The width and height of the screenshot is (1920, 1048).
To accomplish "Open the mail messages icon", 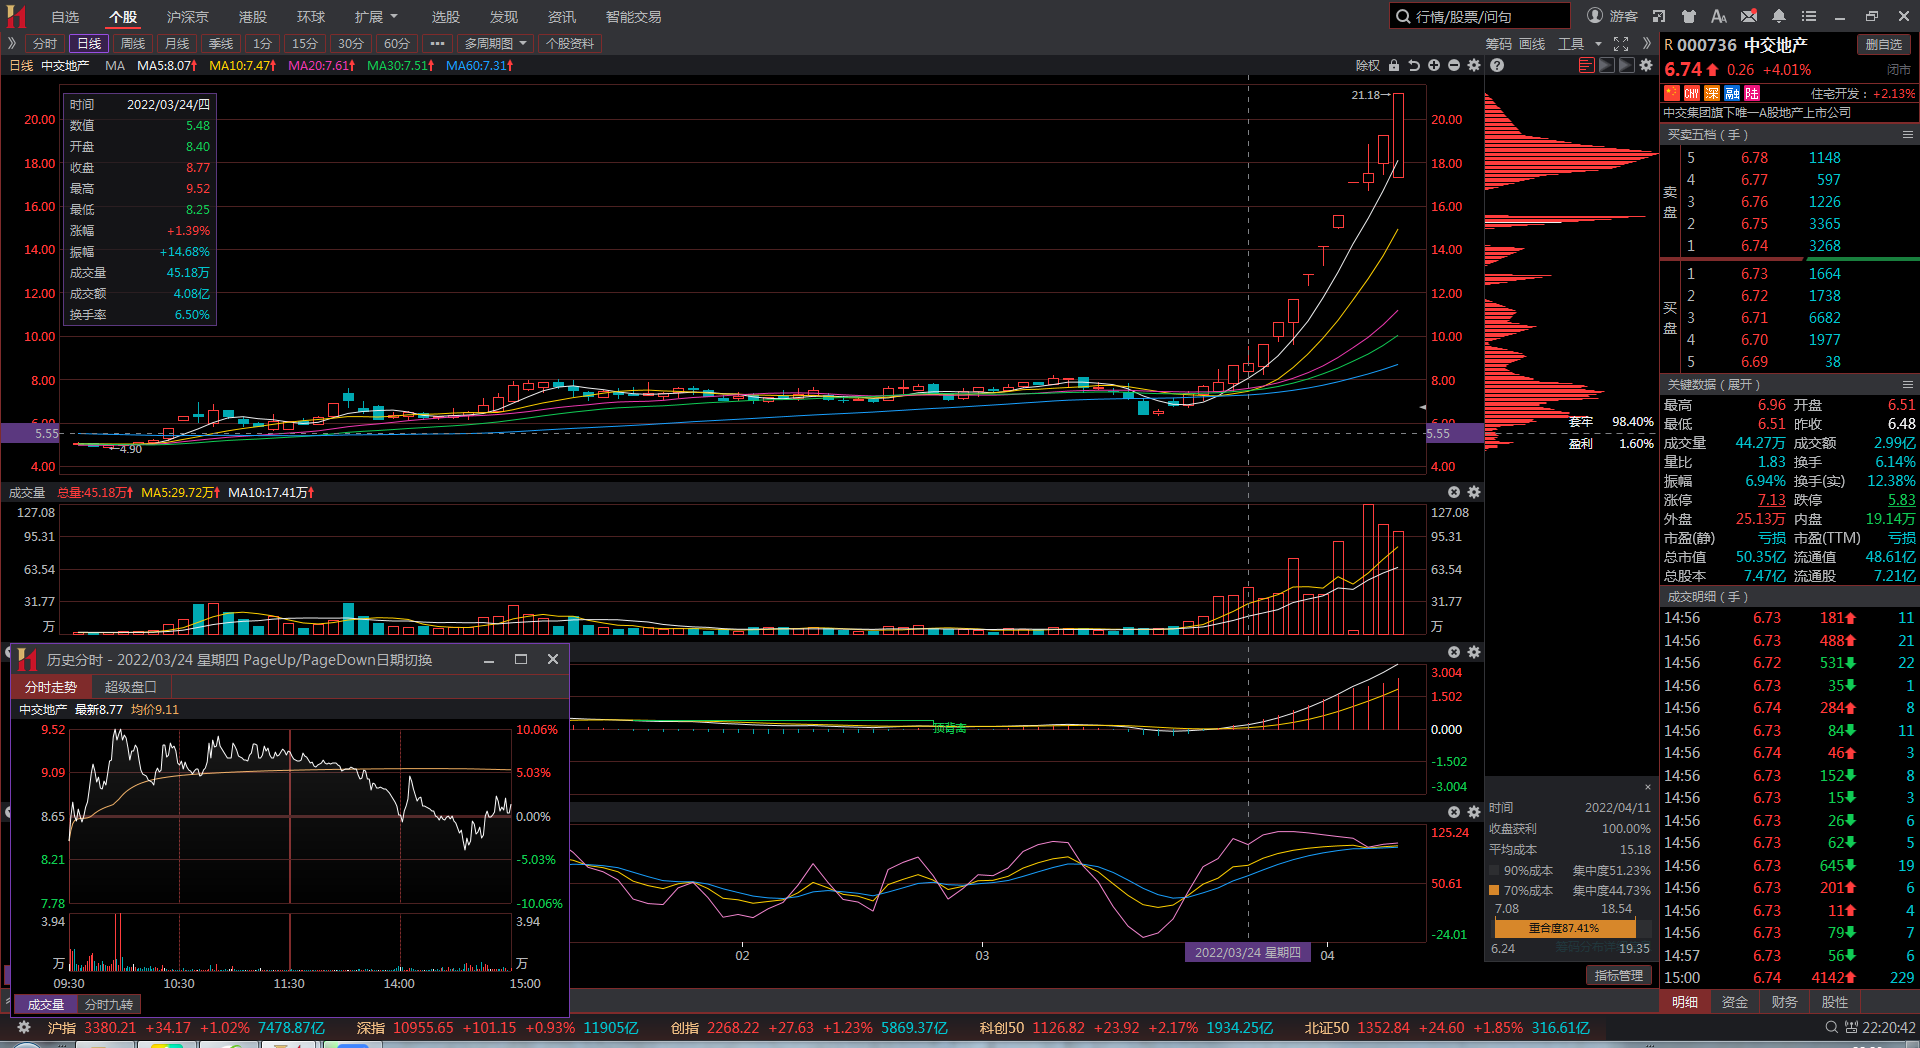I will (x=1749, y=16).
